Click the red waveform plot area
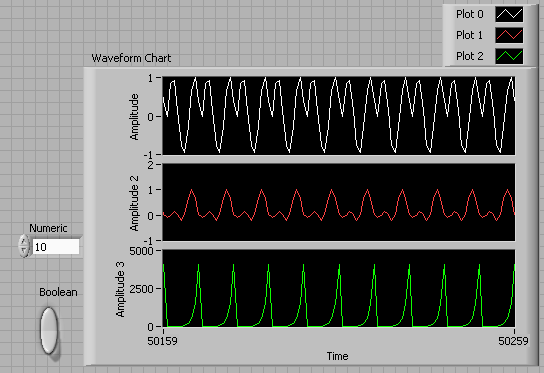The height and width of the screenshot is (373, 544). [339, 202]
